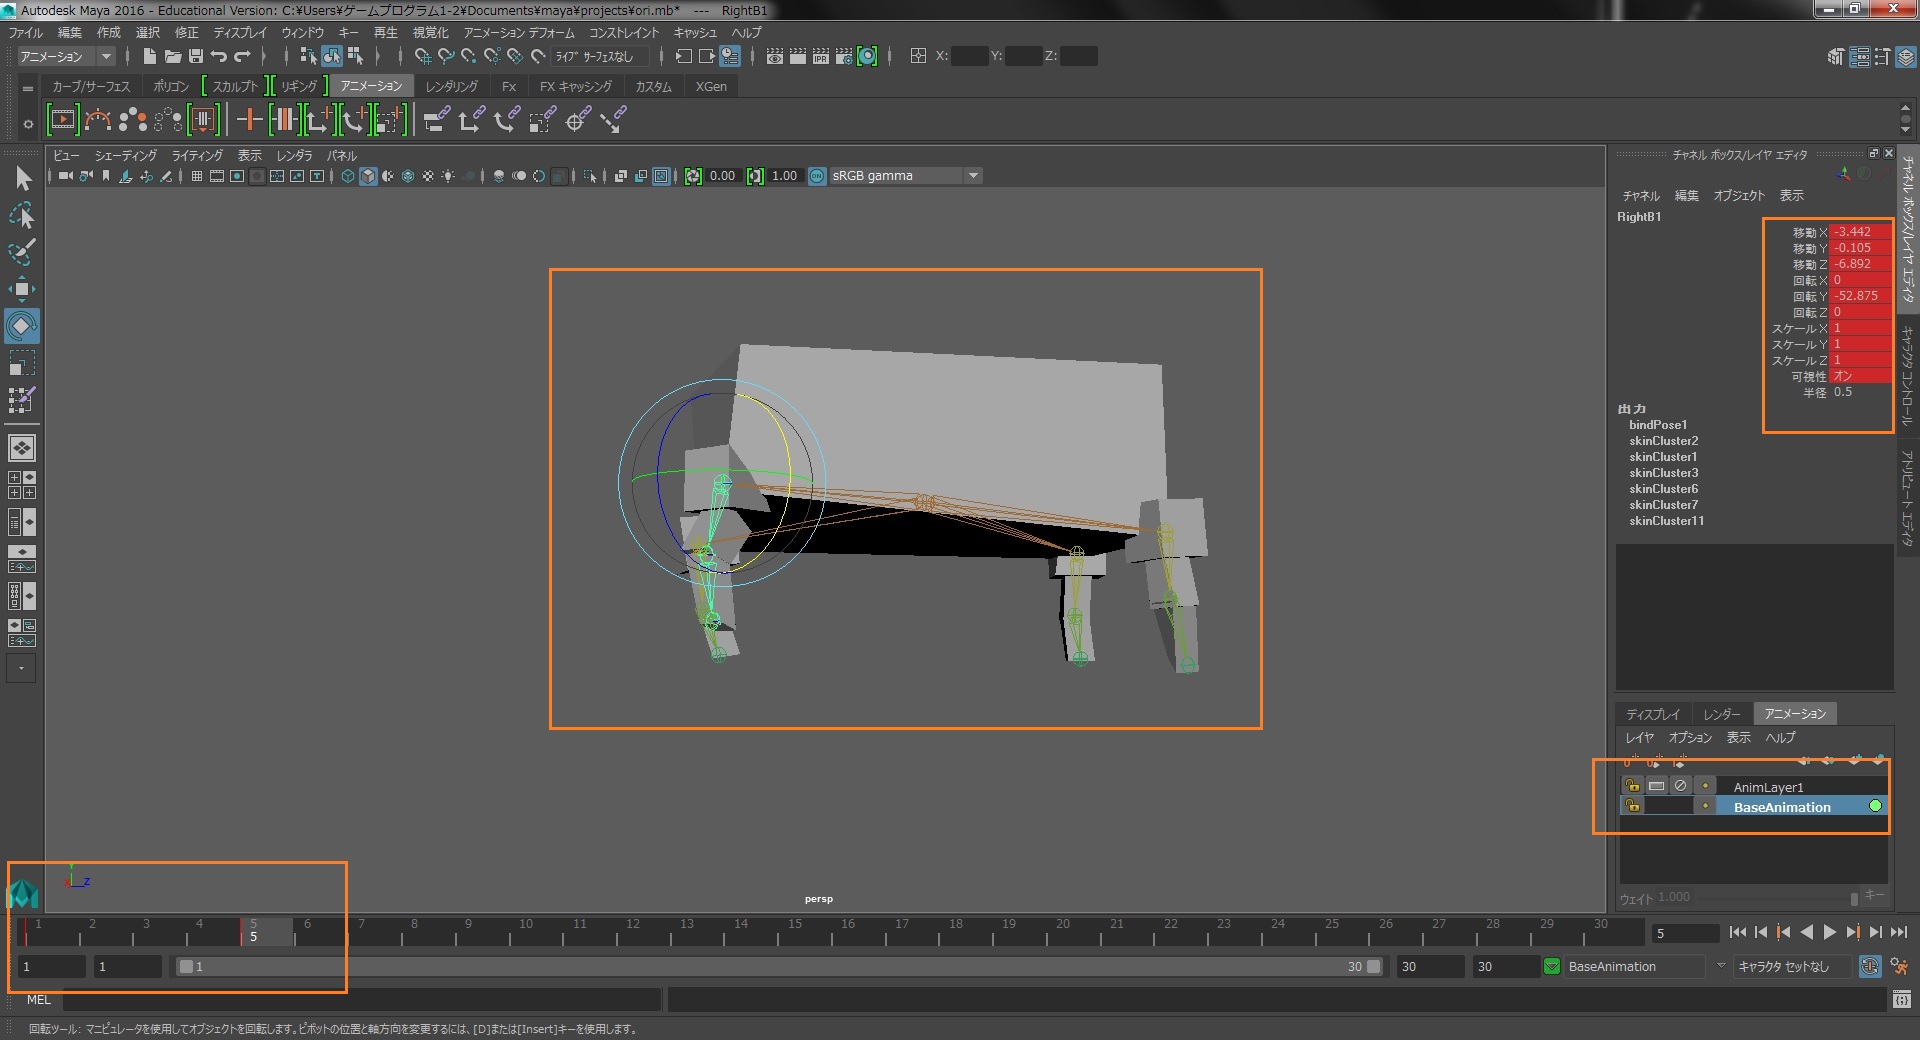Viewport: 1920px width, 1040px height.
Task: Select the arrow Select tool
Action: pos(23,178)
